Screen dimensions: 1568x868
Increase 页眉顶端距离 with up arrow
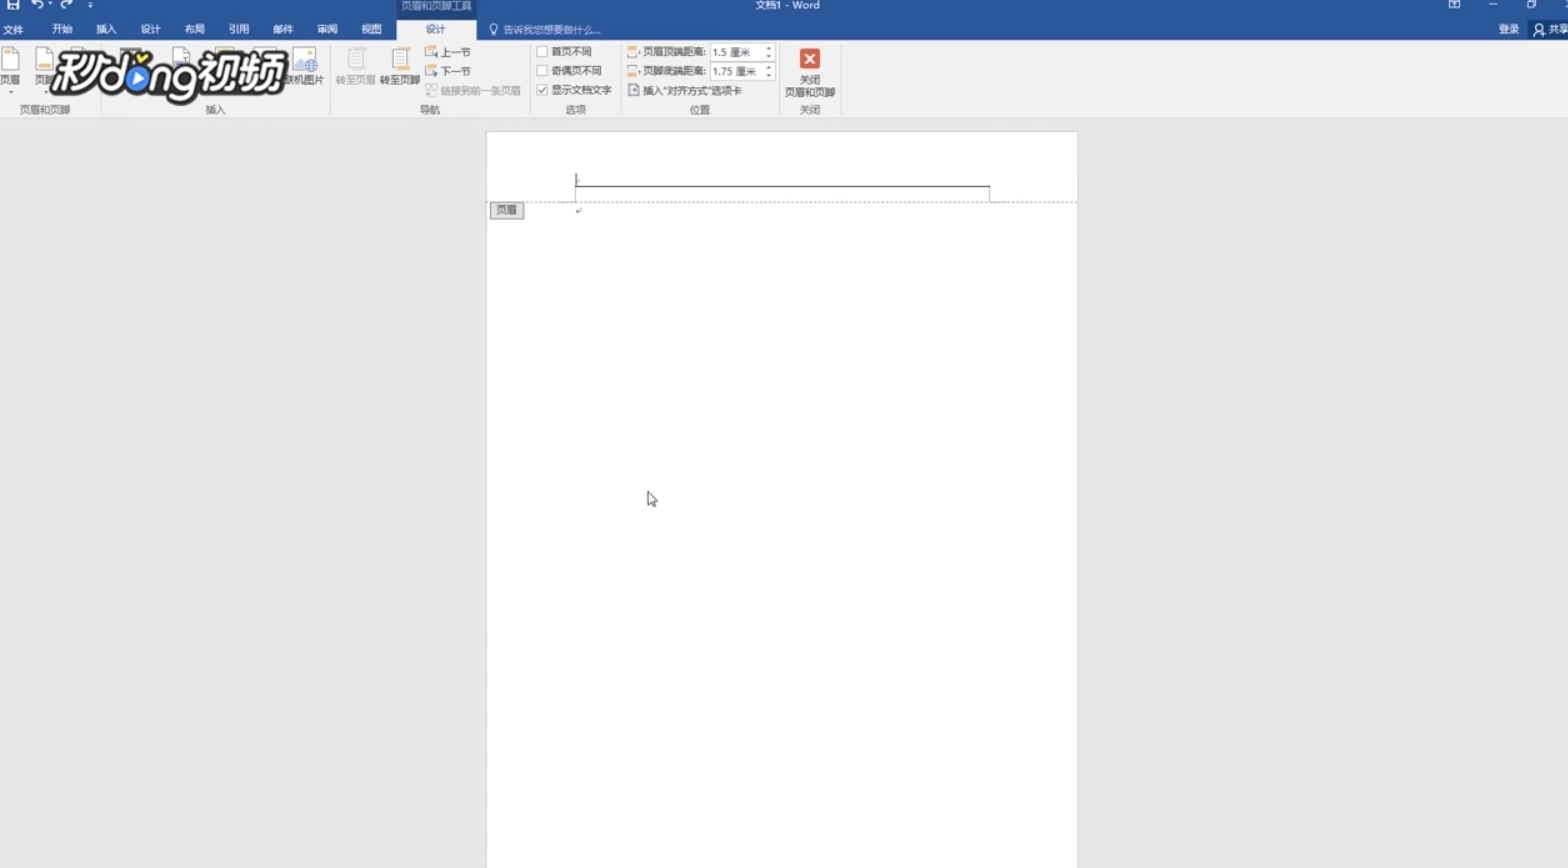(769, 48)
